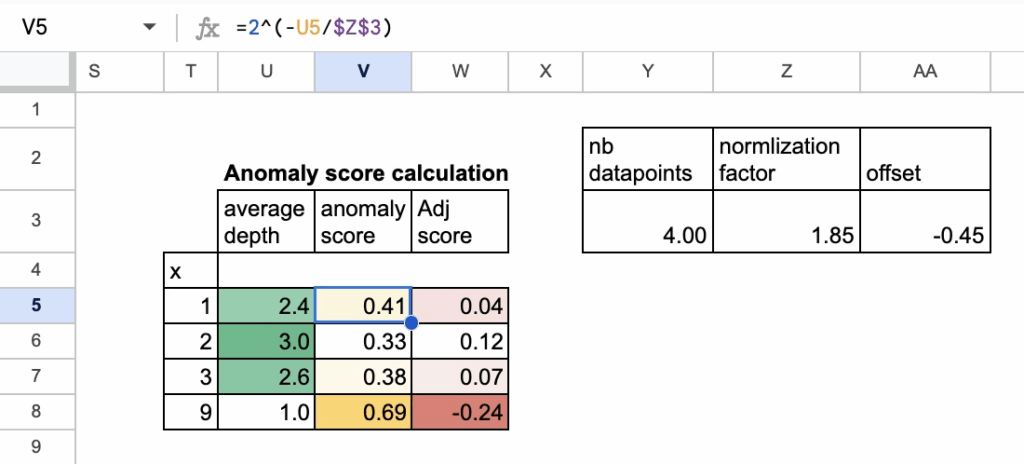
Task: Select column U header
Action: [x=266, y=70]
